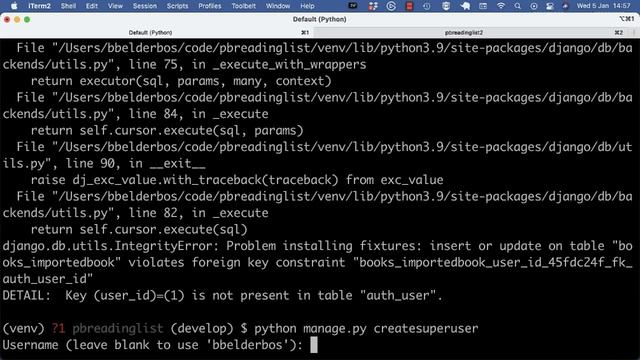Screen dimensions: 640x360
Task: Open the Profiles menu
Action: (x=210, y=6)
